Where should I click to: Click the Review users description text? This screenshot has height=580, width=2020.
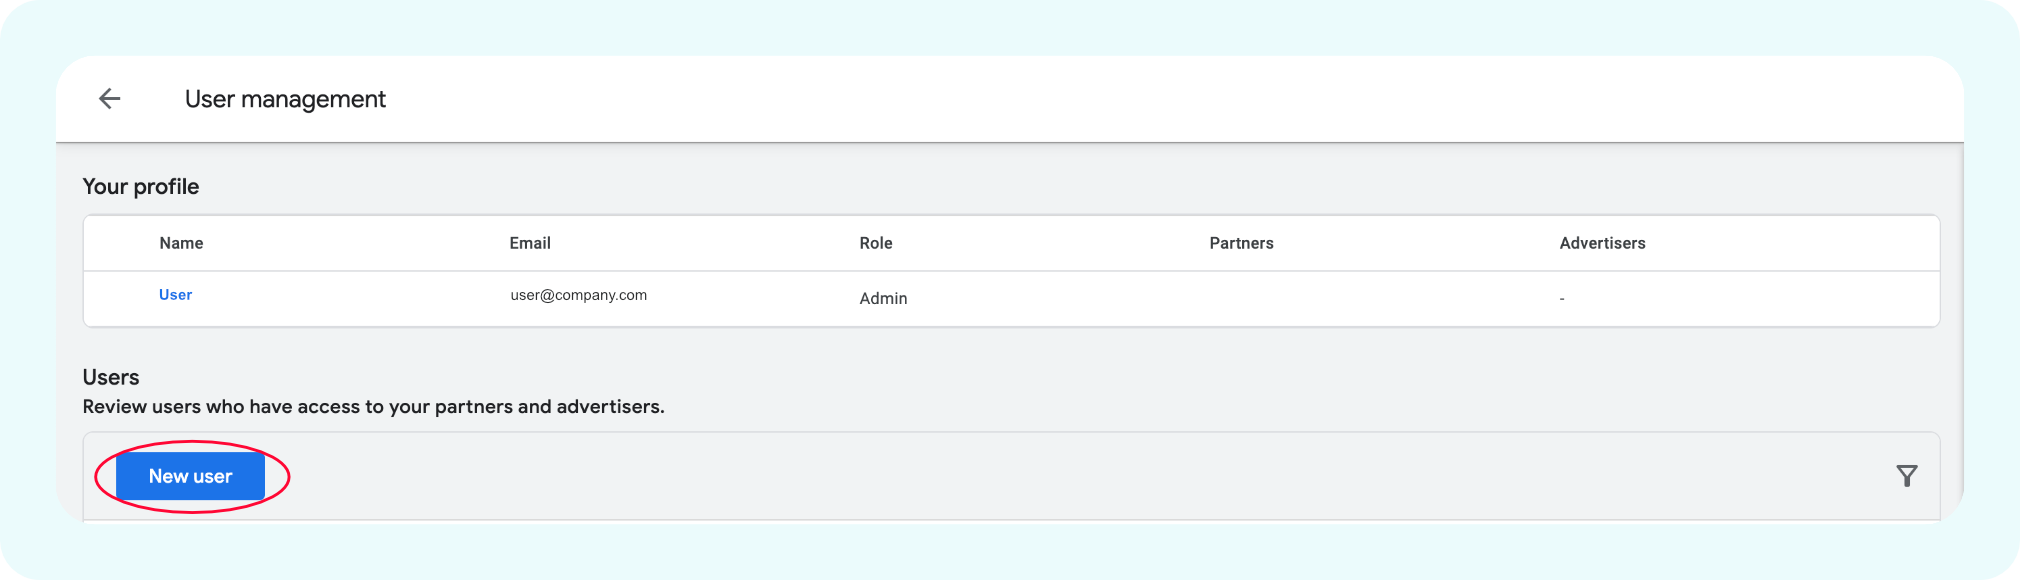(373, 407)
